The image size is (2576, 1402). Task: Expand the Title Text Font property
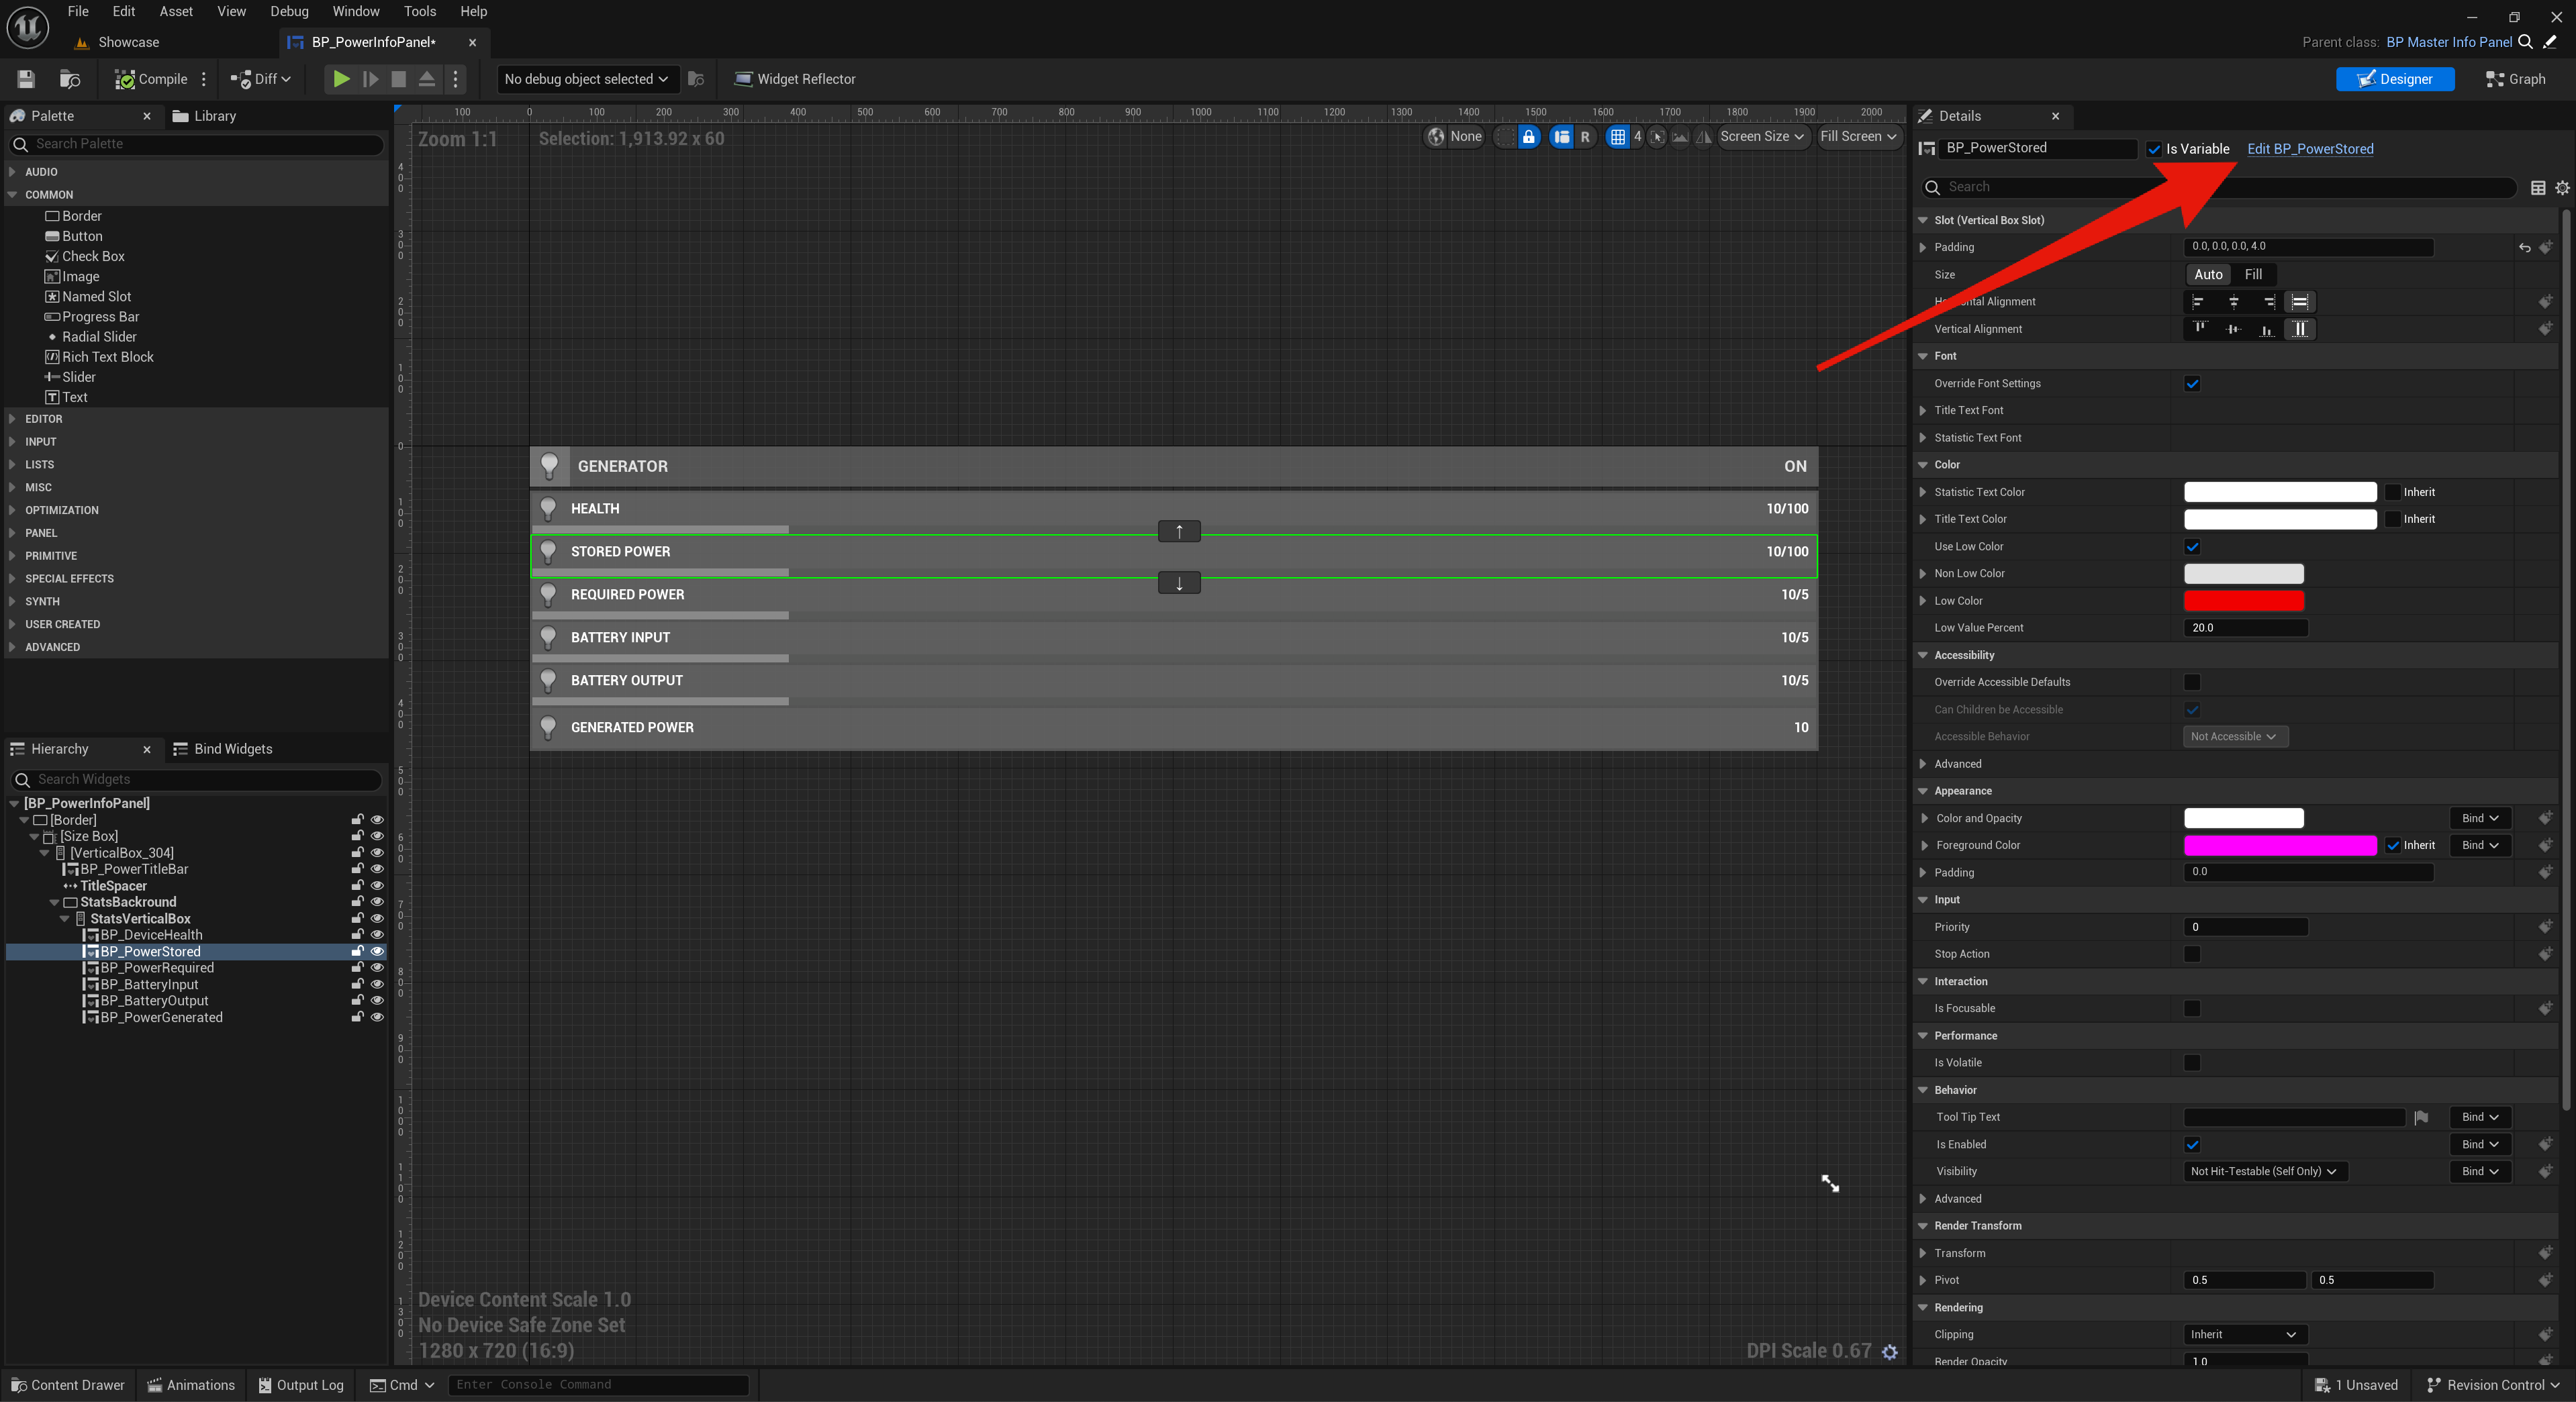[x=1923, y=411]
